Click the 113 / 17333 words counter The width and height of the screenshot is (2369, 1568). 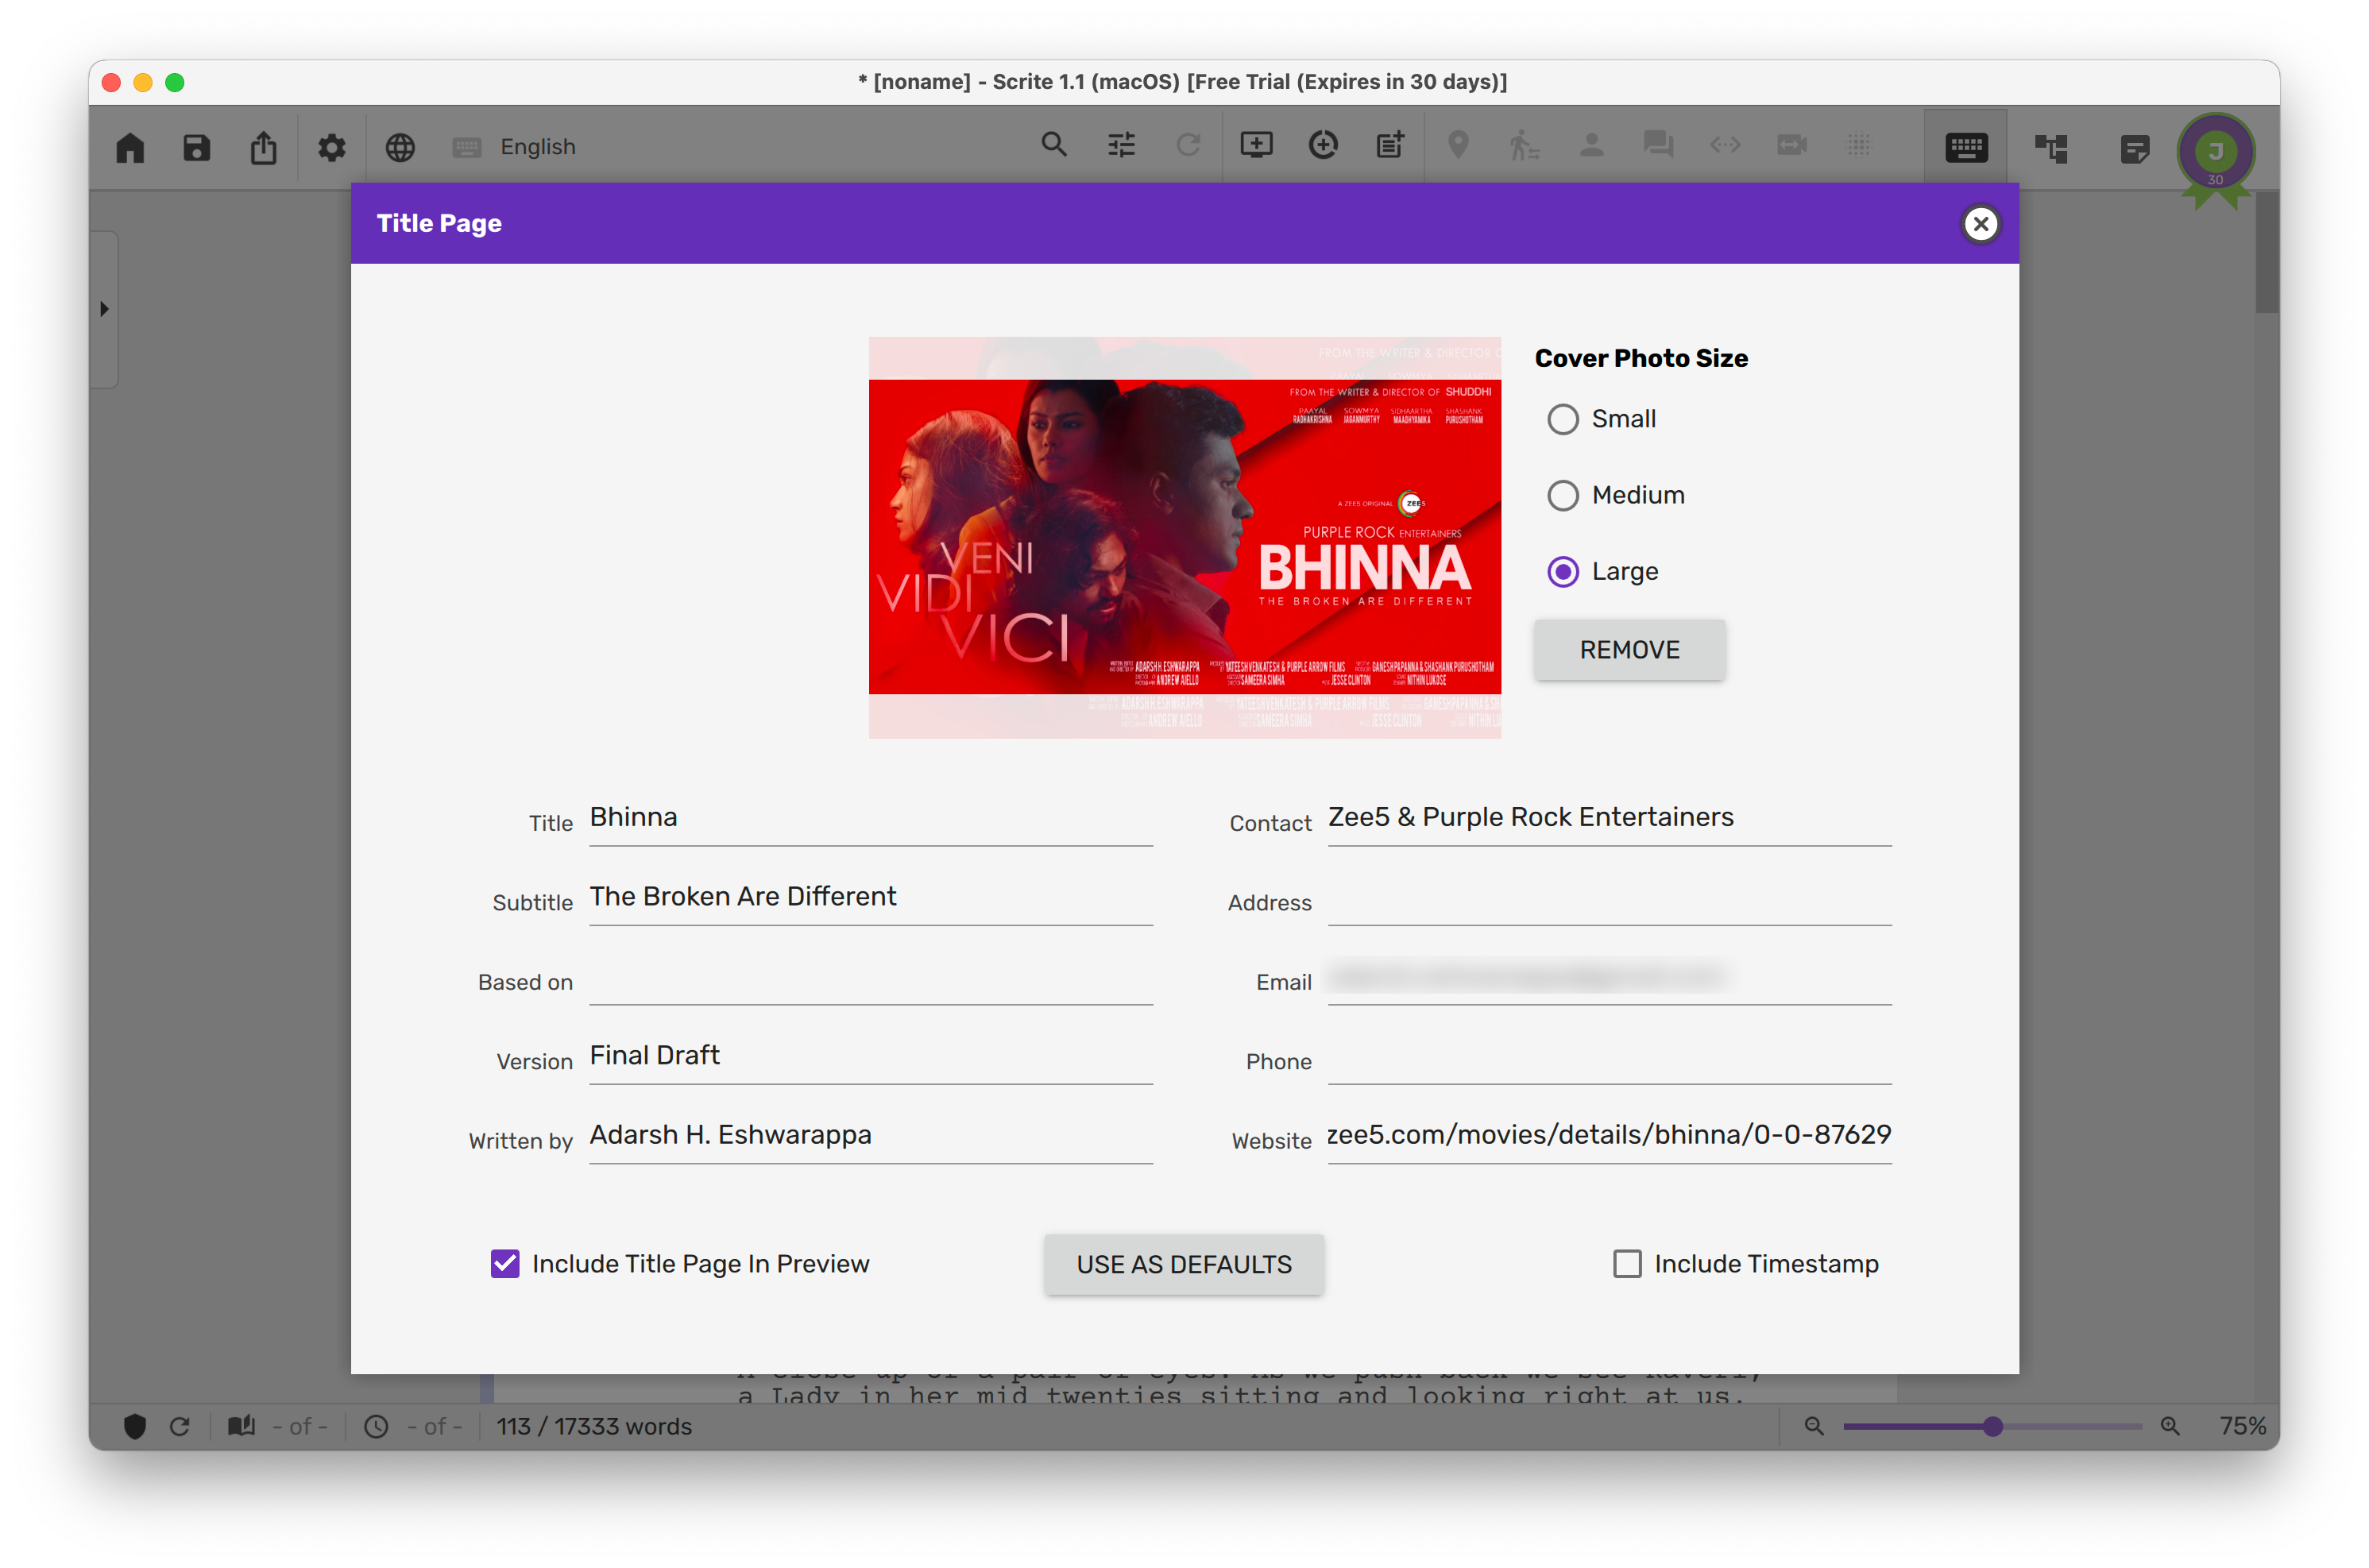click(594, 1427)
